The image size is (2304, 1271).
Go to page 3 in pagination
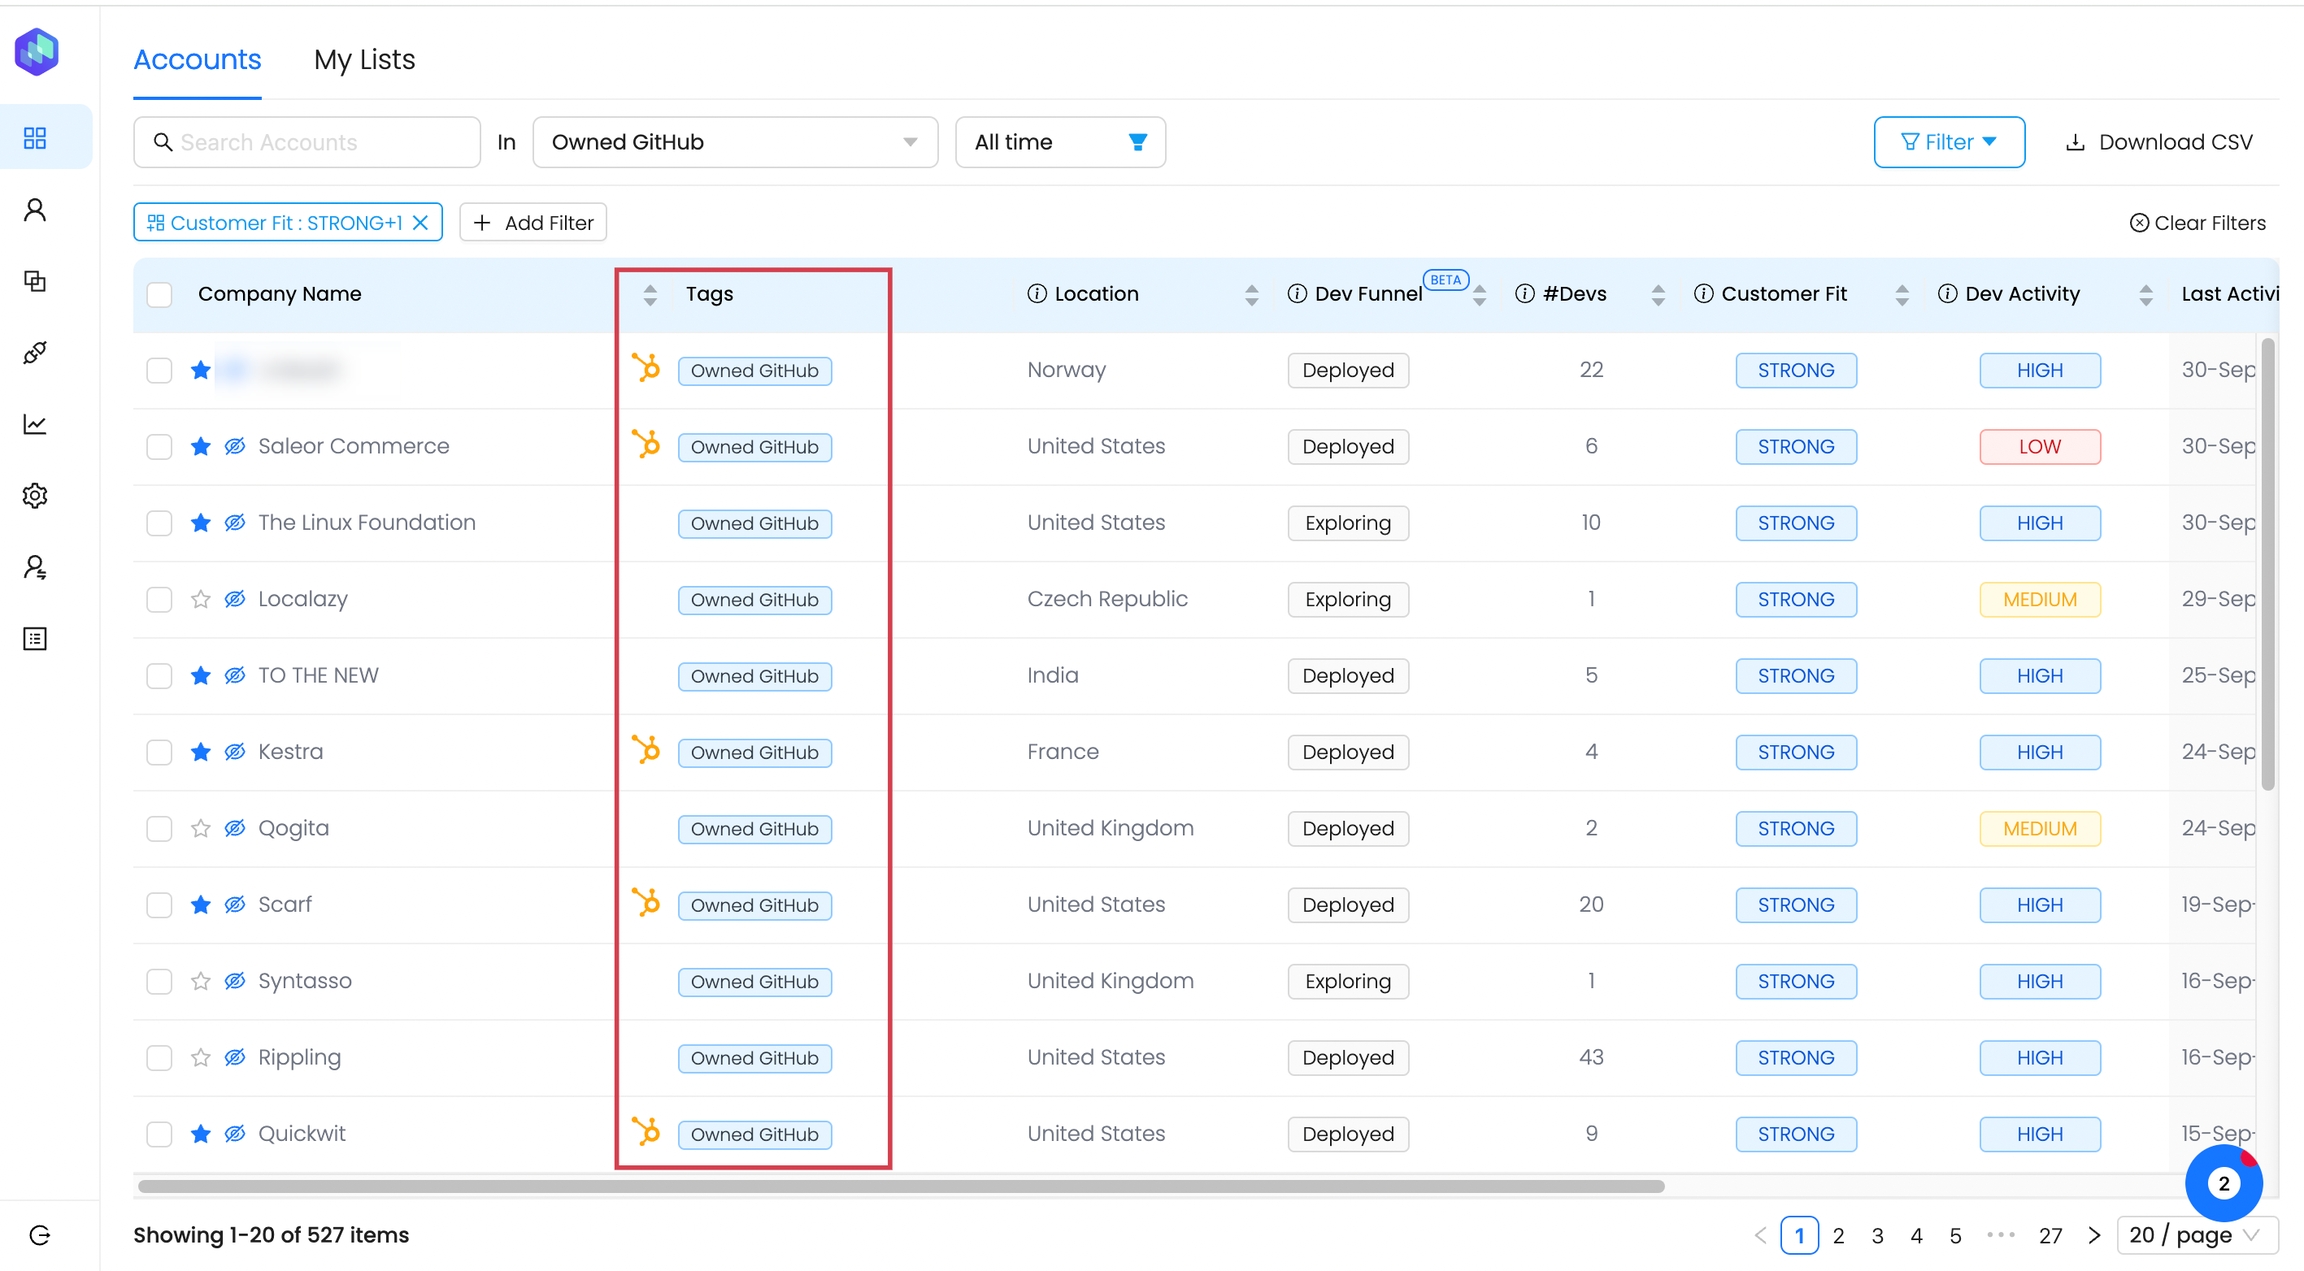[x=1877, y=1235]
